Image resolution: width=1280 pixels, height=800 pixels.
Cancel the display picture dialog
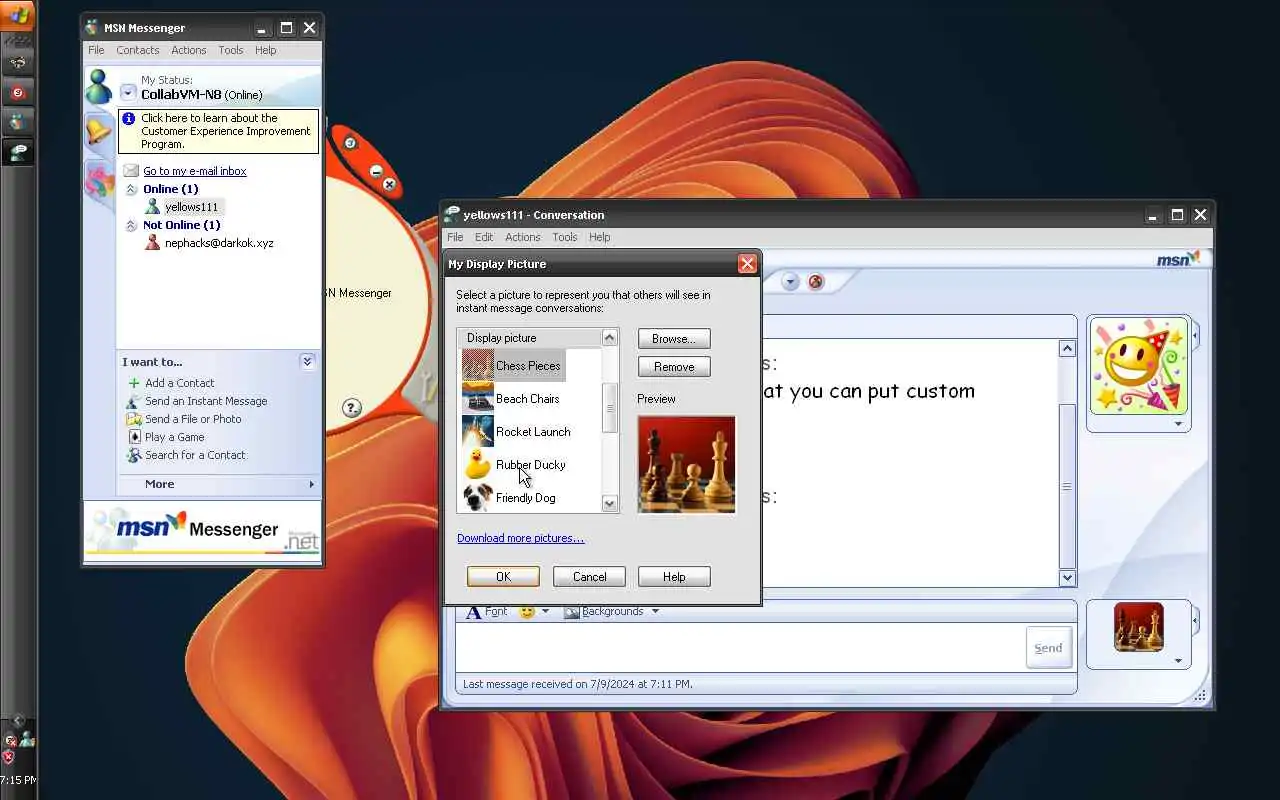[x=589, y=577]
